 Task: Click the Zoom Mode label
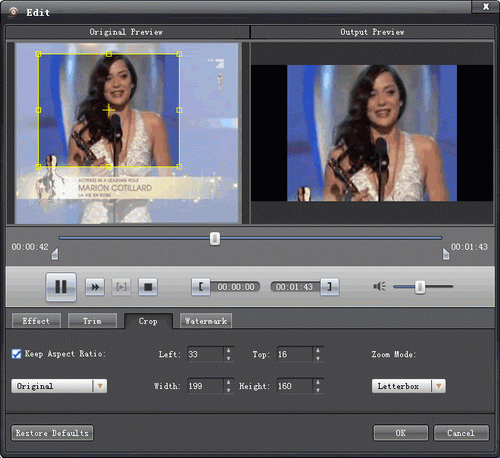pyautogui.click(x=394, y=354)
